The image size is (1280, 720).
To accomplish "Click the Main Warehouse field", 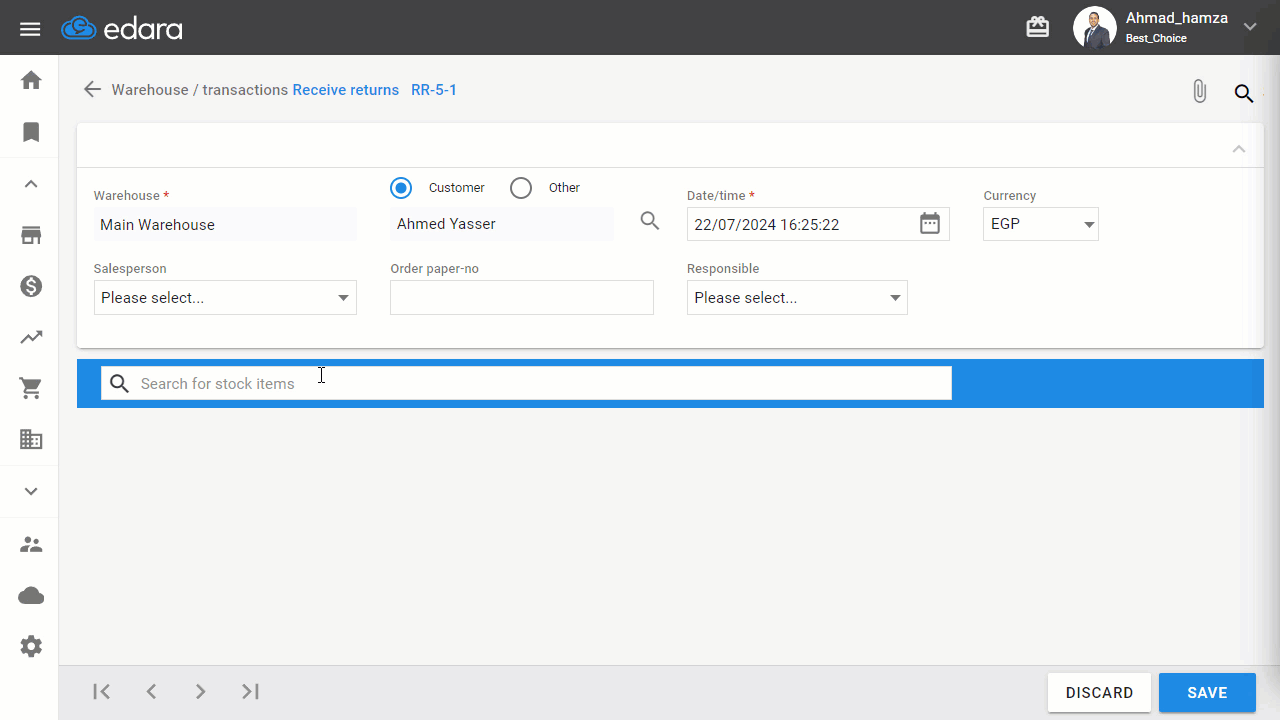I will [x=225, y=225].
